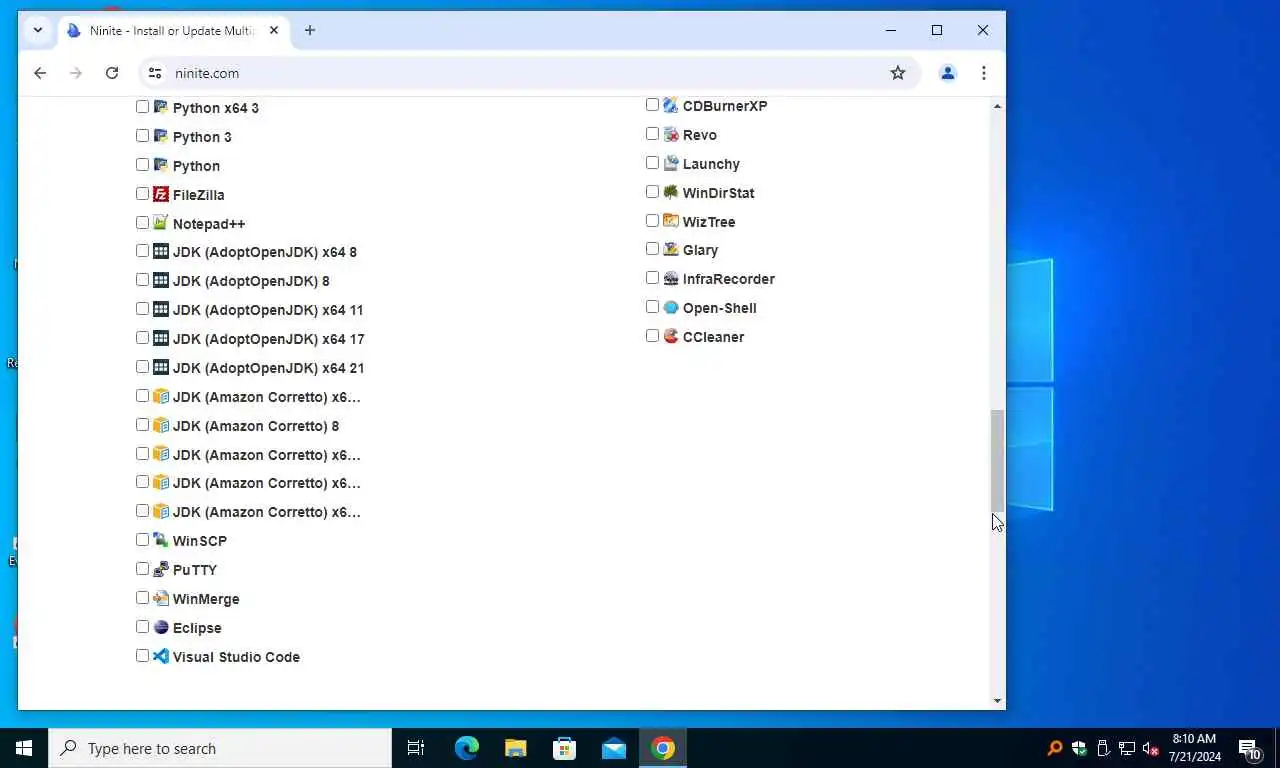Screen dimensions: 1280x768
Task: Select the PuTTY checkbox
Action: coord(142,569)
